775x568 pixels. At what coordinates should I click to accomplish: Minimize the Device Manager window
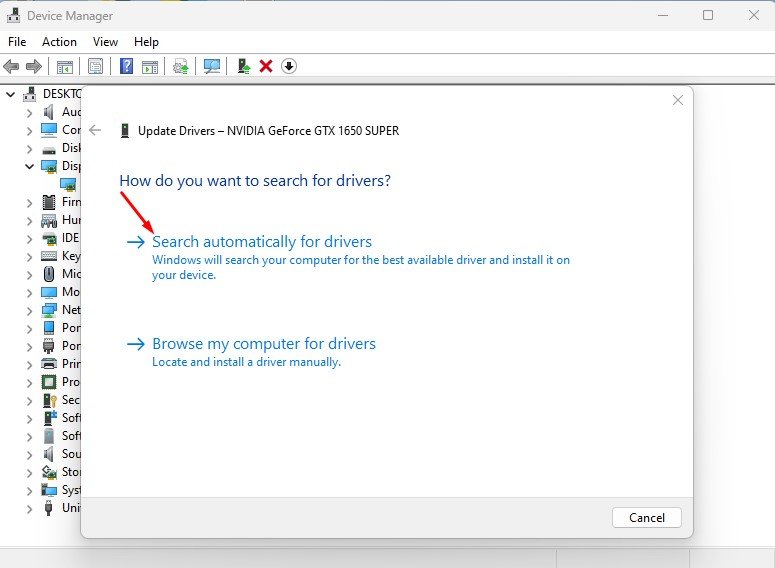(663, 15)
